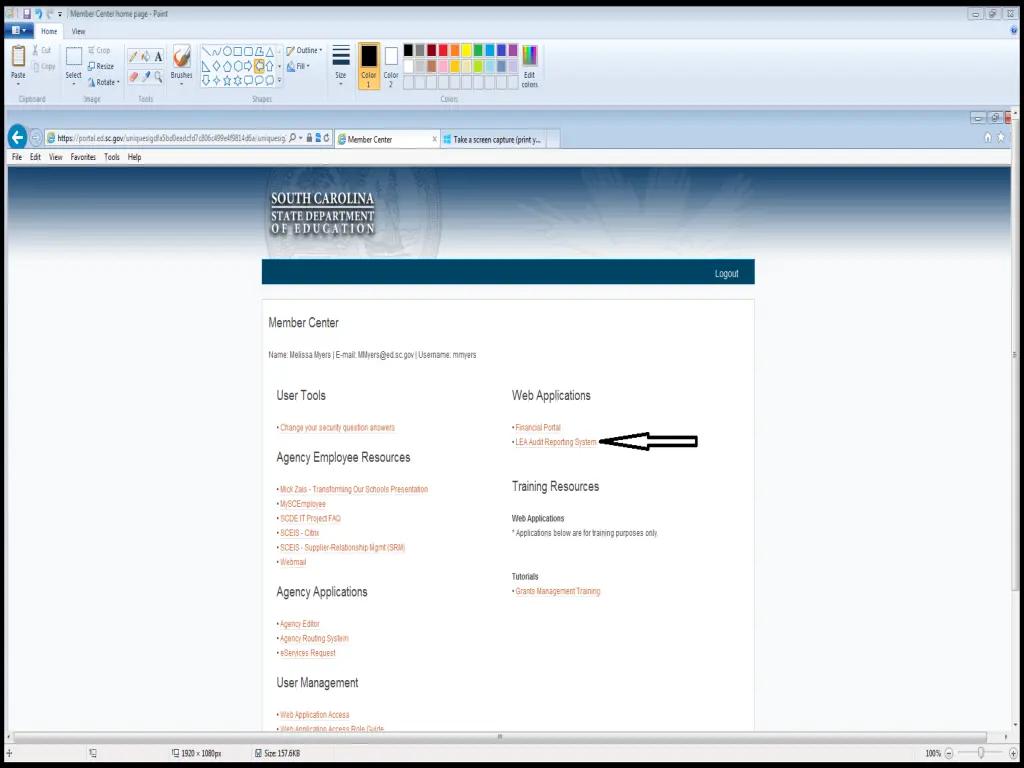Choose the Line shape
This screenshot has width=1024, height=768.
[206, 51]
